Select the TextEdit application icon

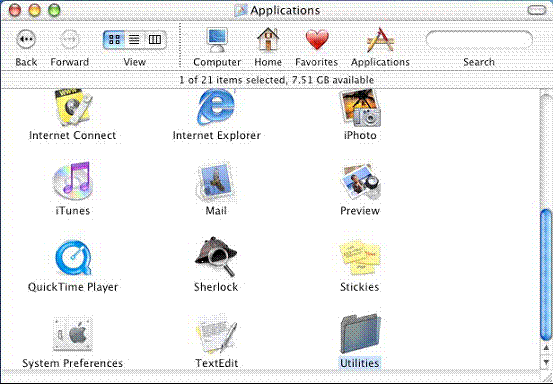(x=216, y=334)
